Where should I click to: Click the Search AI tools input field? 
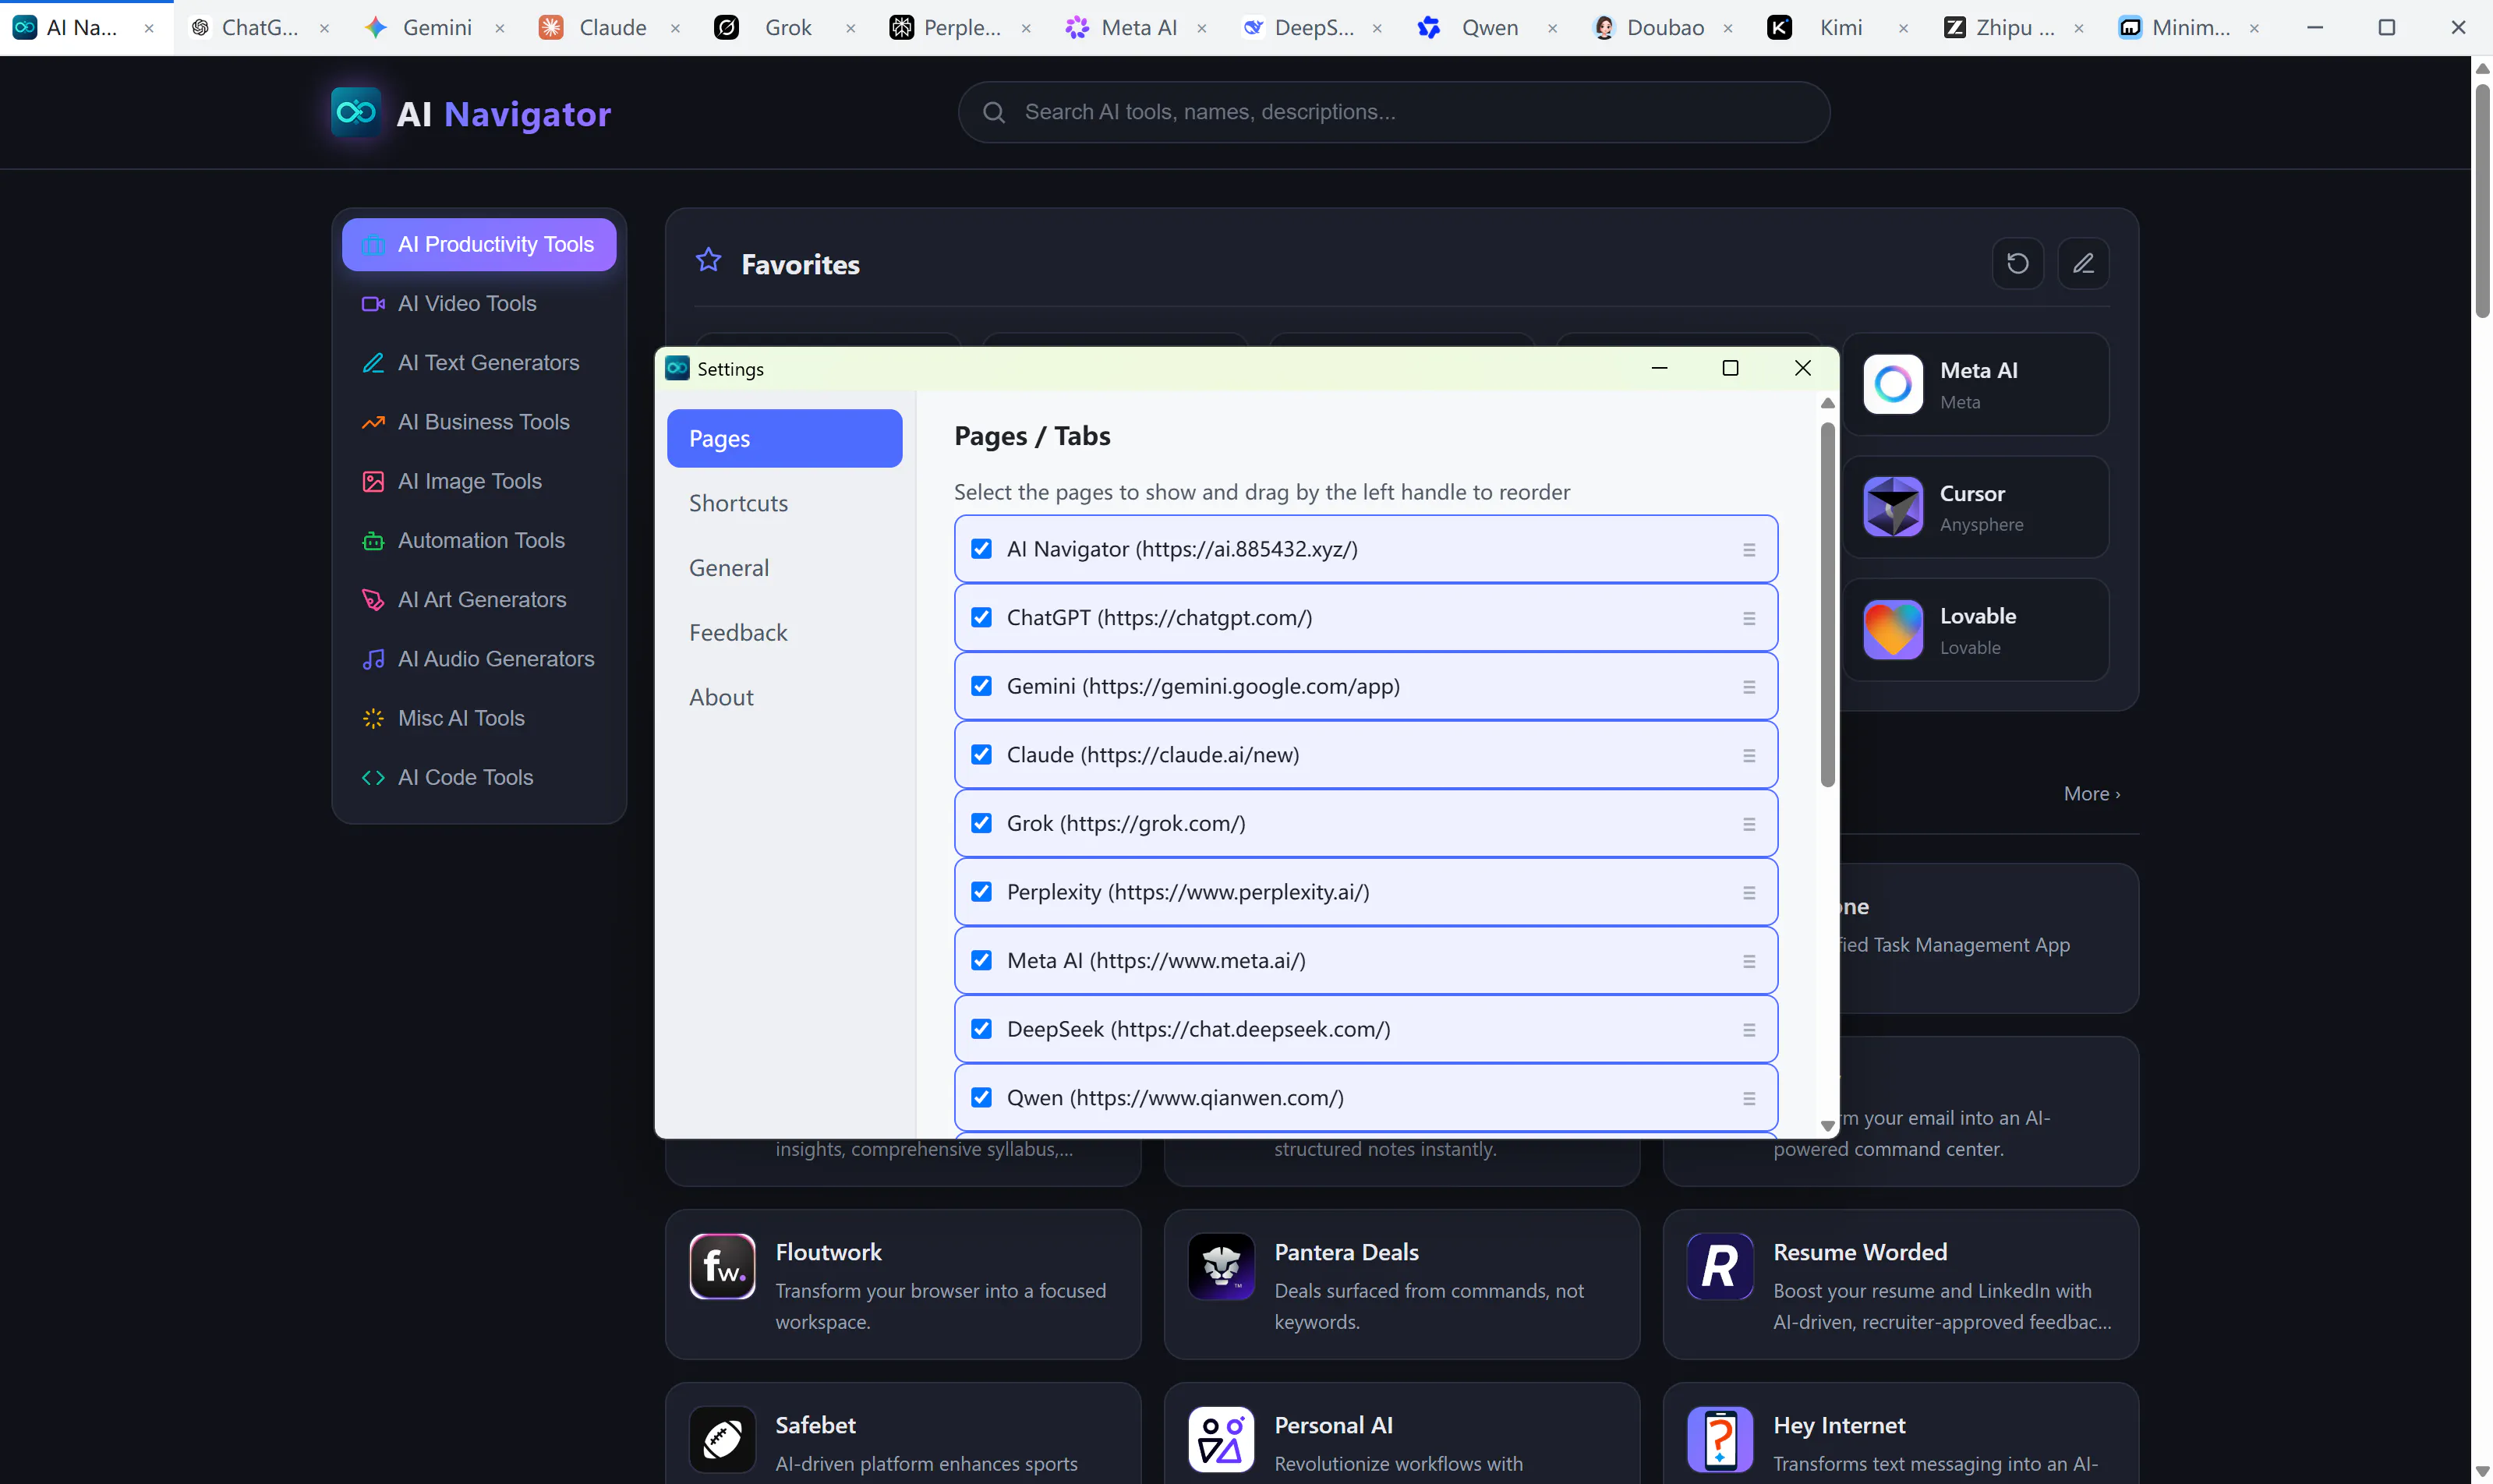pos(1394,112)
